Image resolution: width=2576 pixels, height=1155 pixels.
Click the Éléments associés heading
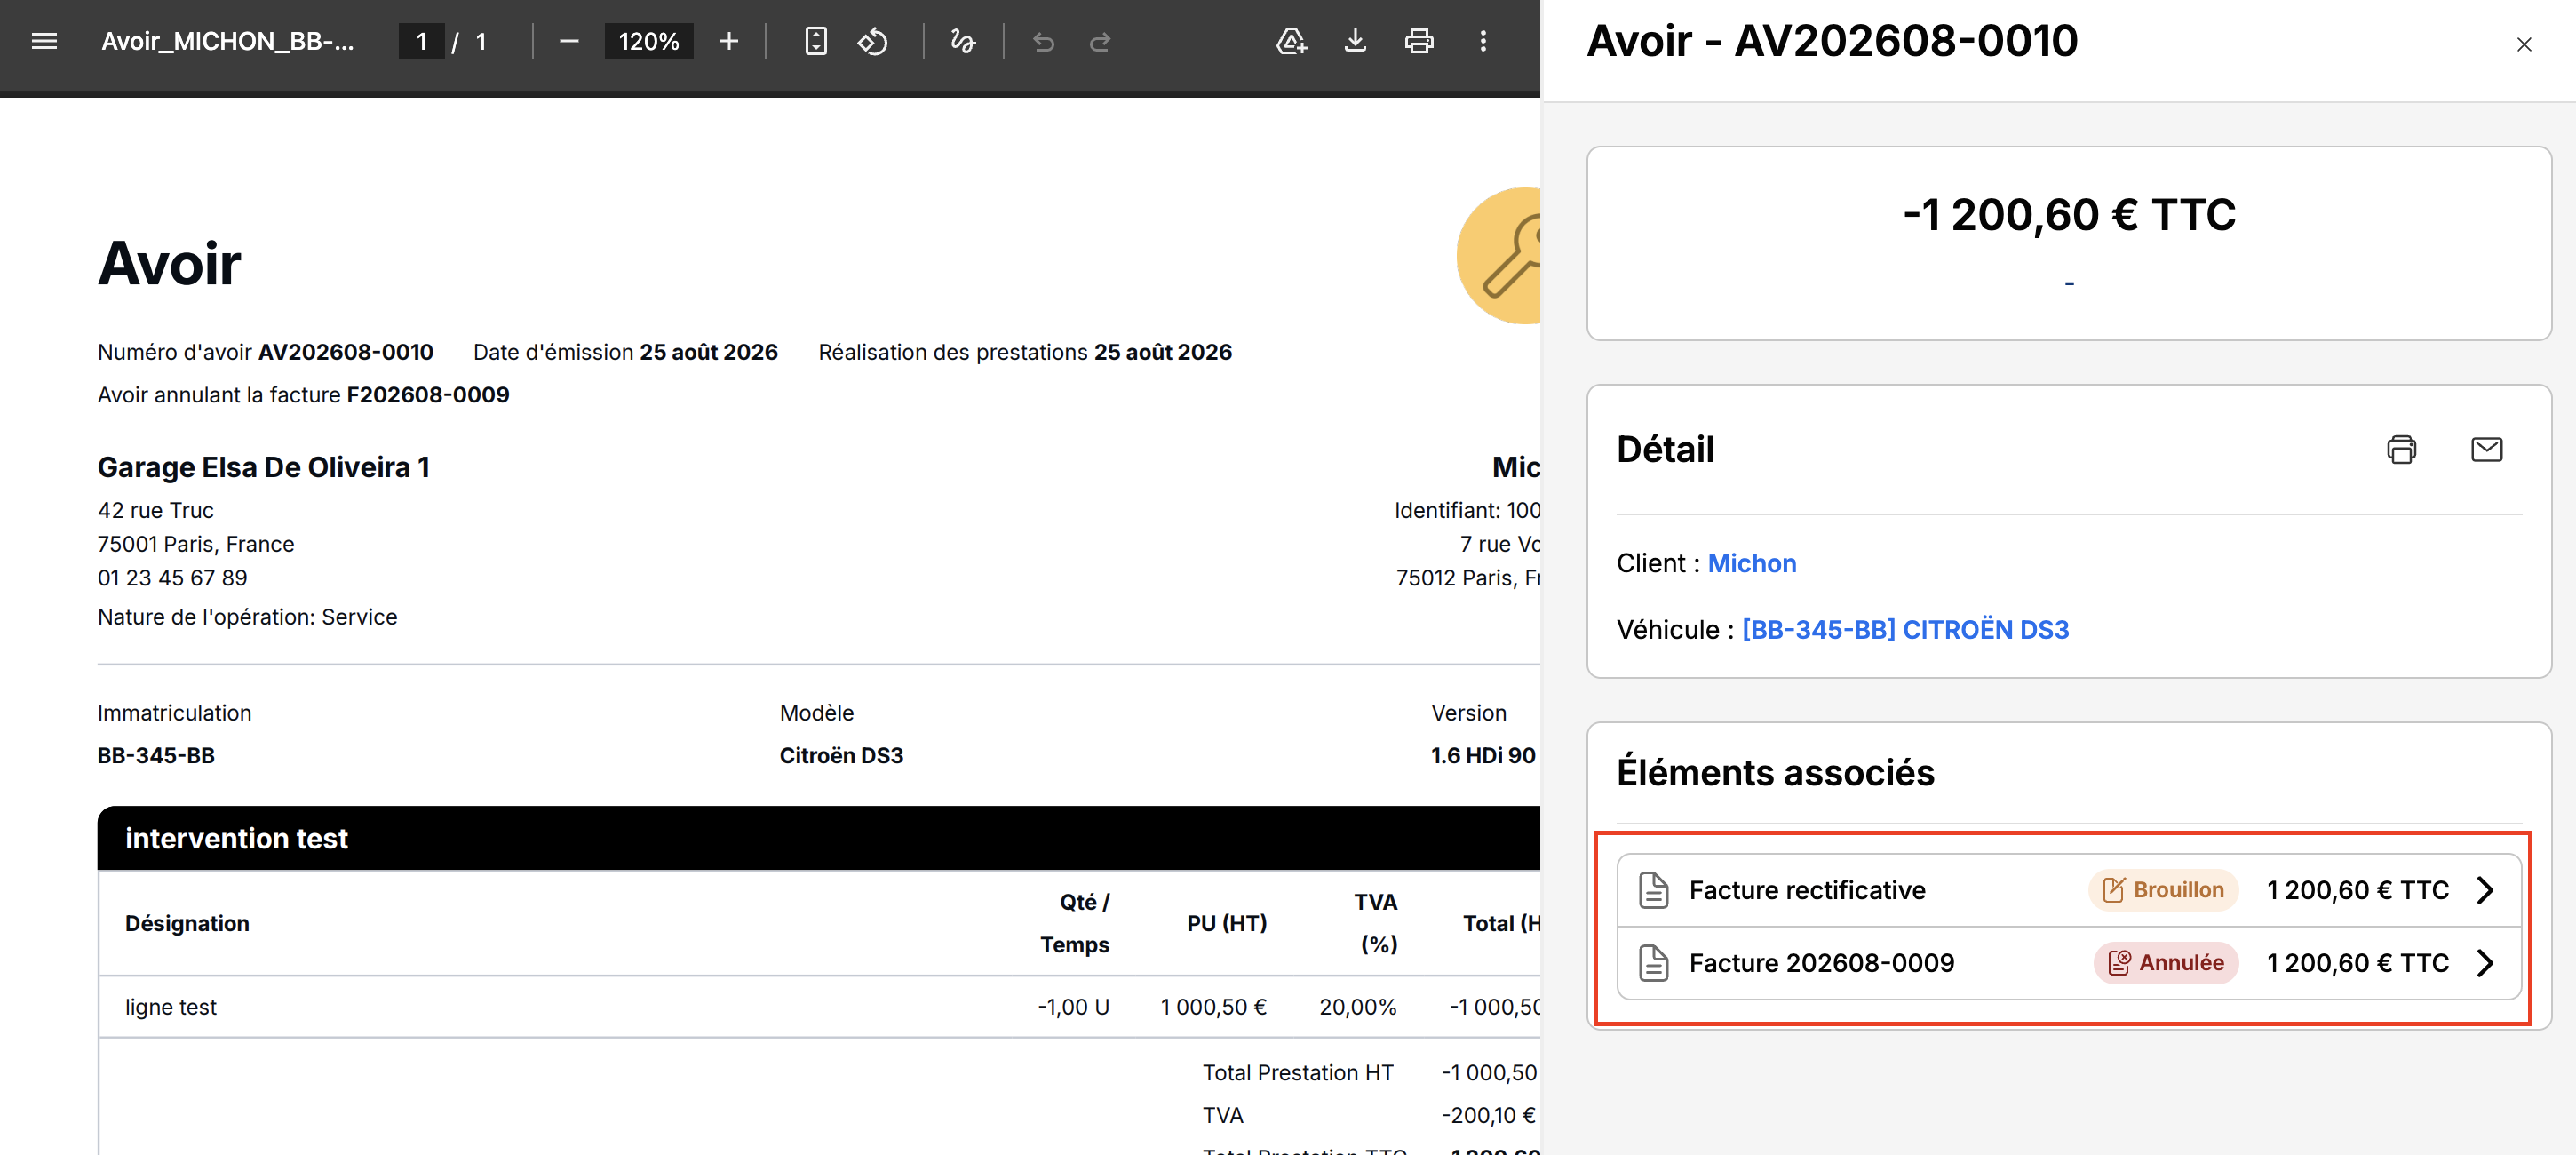click(x=1775, y=773)
